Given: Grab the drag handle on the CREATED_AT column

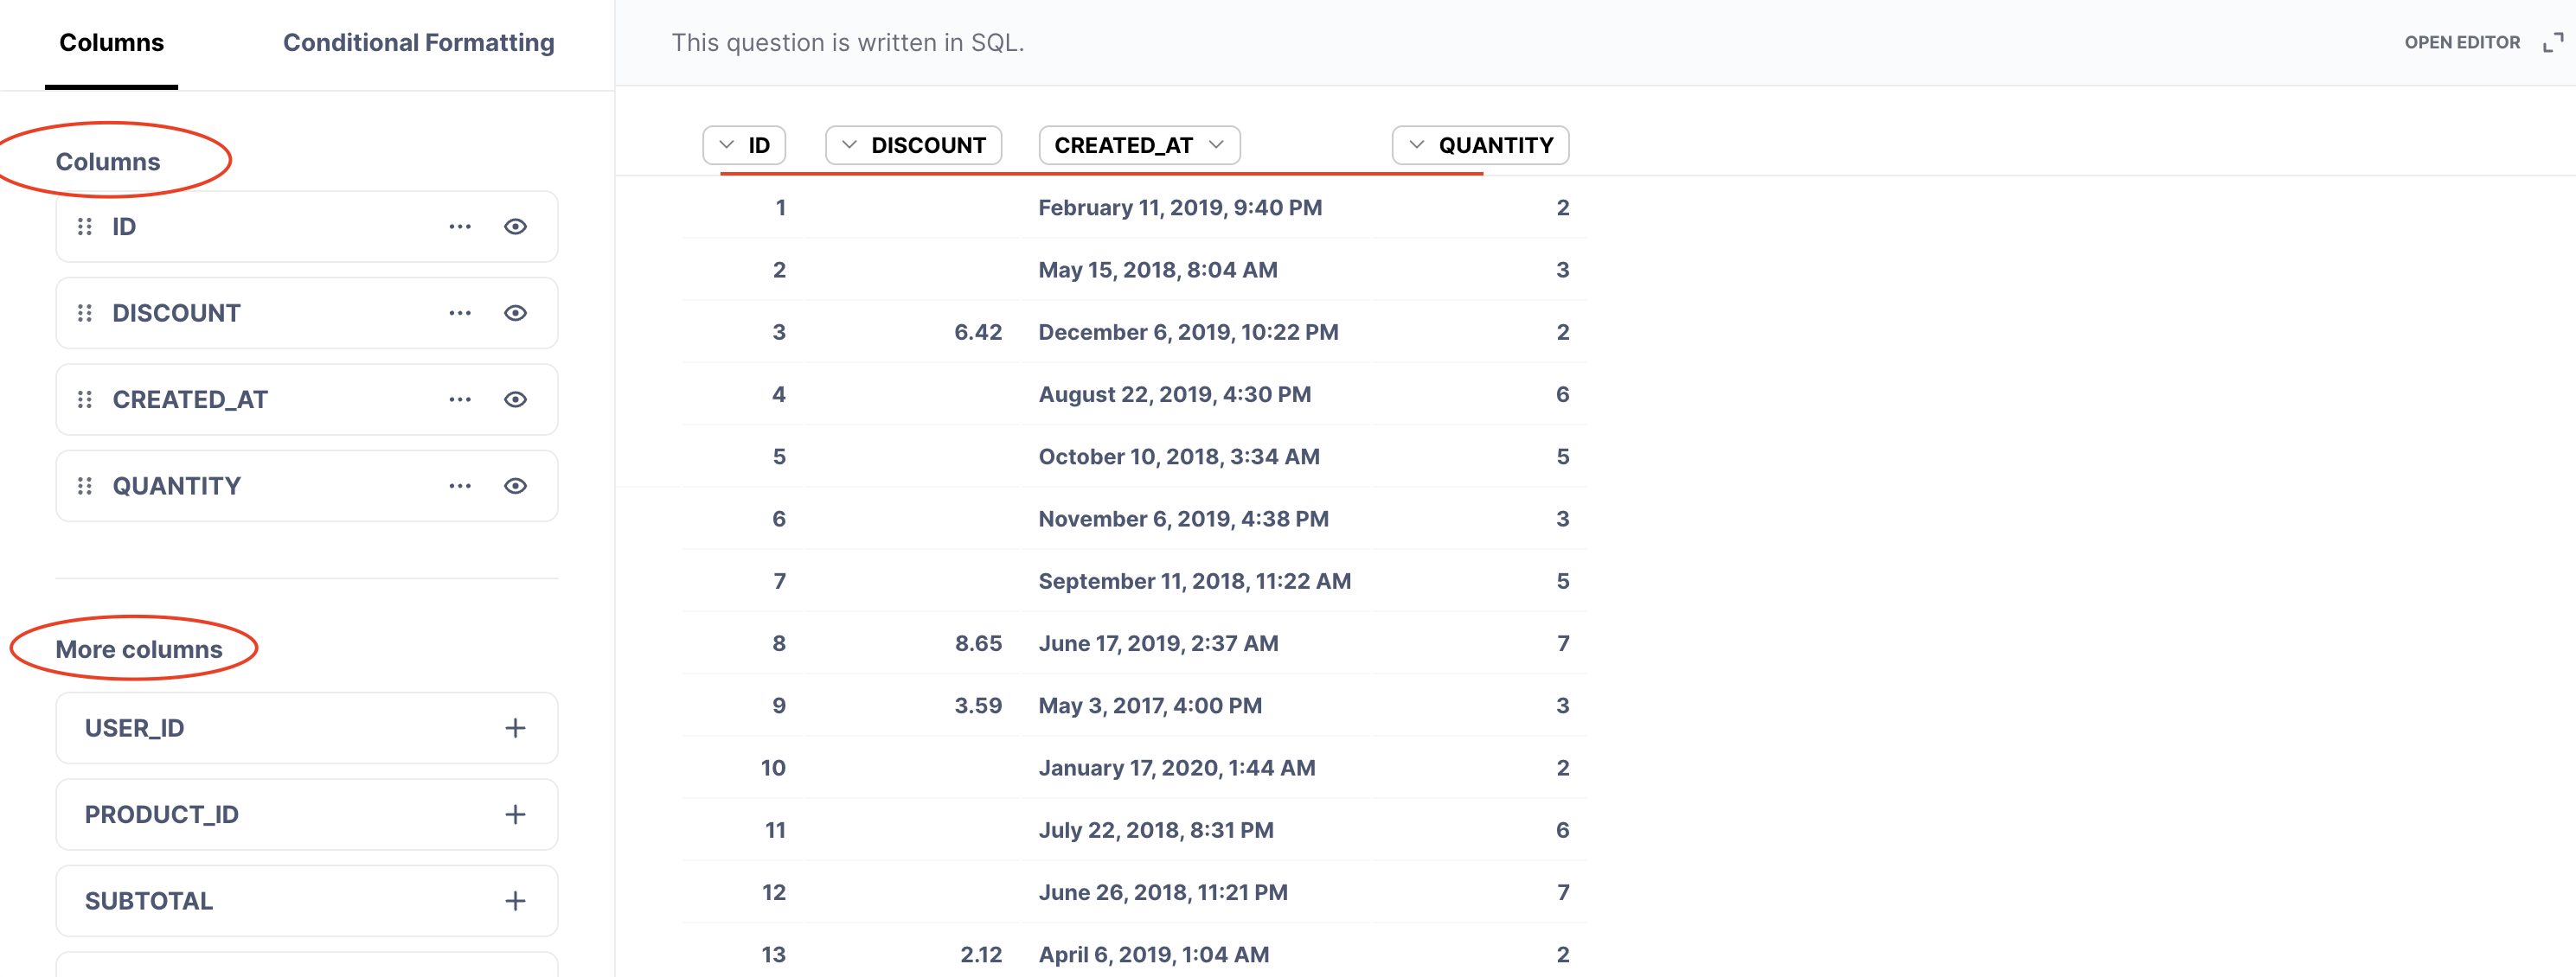Looking at the screenshot, I should pos(85,399).
